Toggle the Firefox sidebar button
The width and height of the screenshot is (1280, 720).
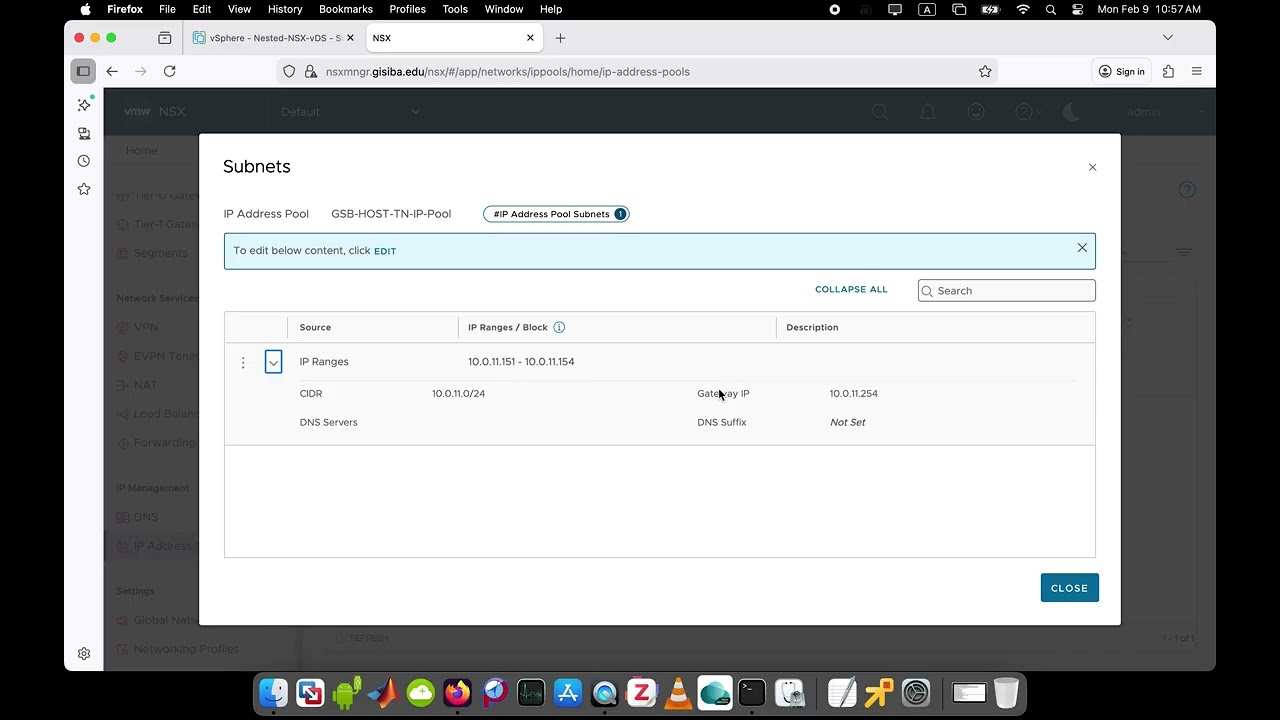[83, 71]
